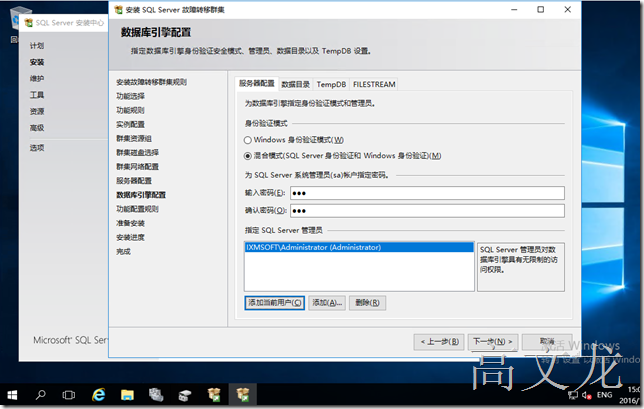This screenshot has width=644, height=409.
Task: Switch to SQL Server 安装中心 taskbar icon
Action: click(214, 395)
